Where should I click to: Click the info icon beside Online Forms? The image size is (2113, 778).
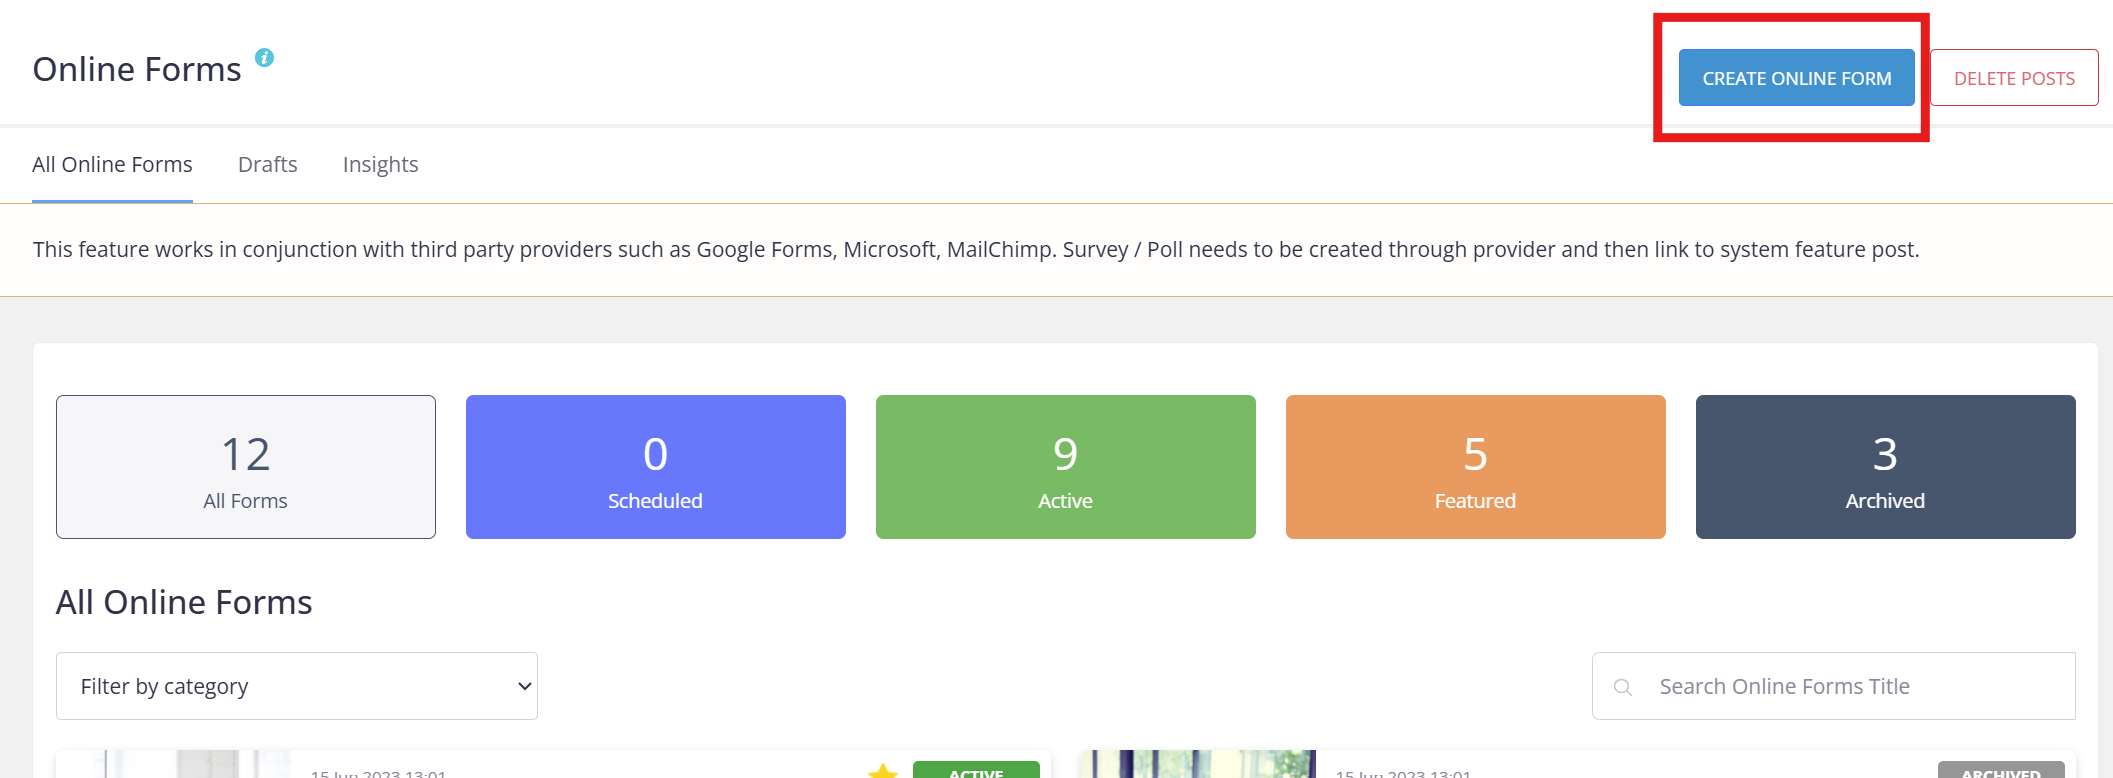[x=264, y=58]
